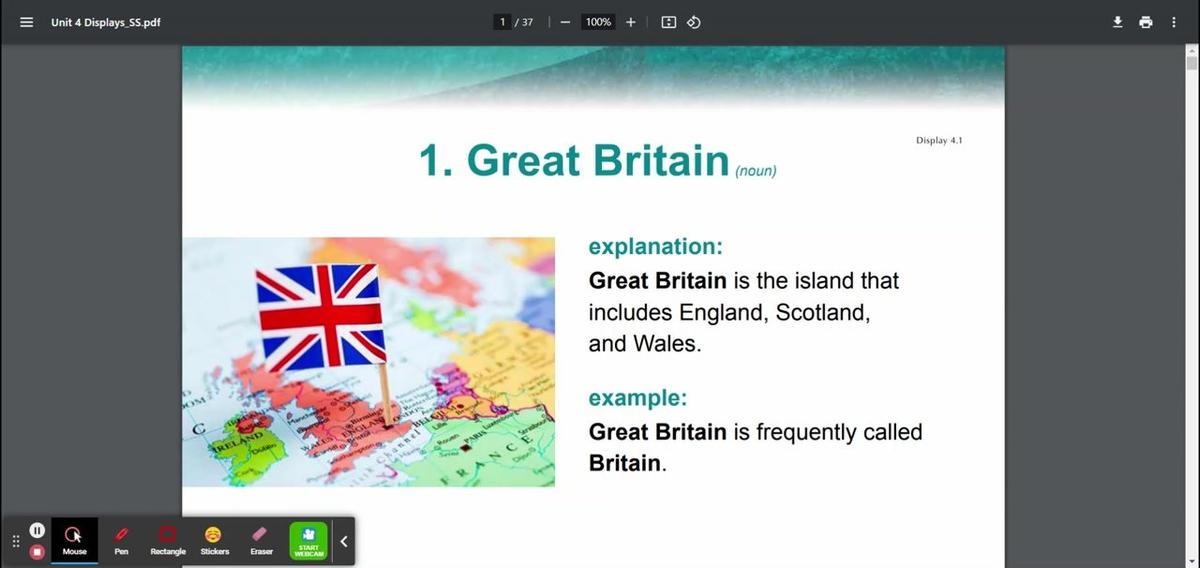The image size is (1200, 568).
Task: Click the example: heading
Action: point(638,398)
